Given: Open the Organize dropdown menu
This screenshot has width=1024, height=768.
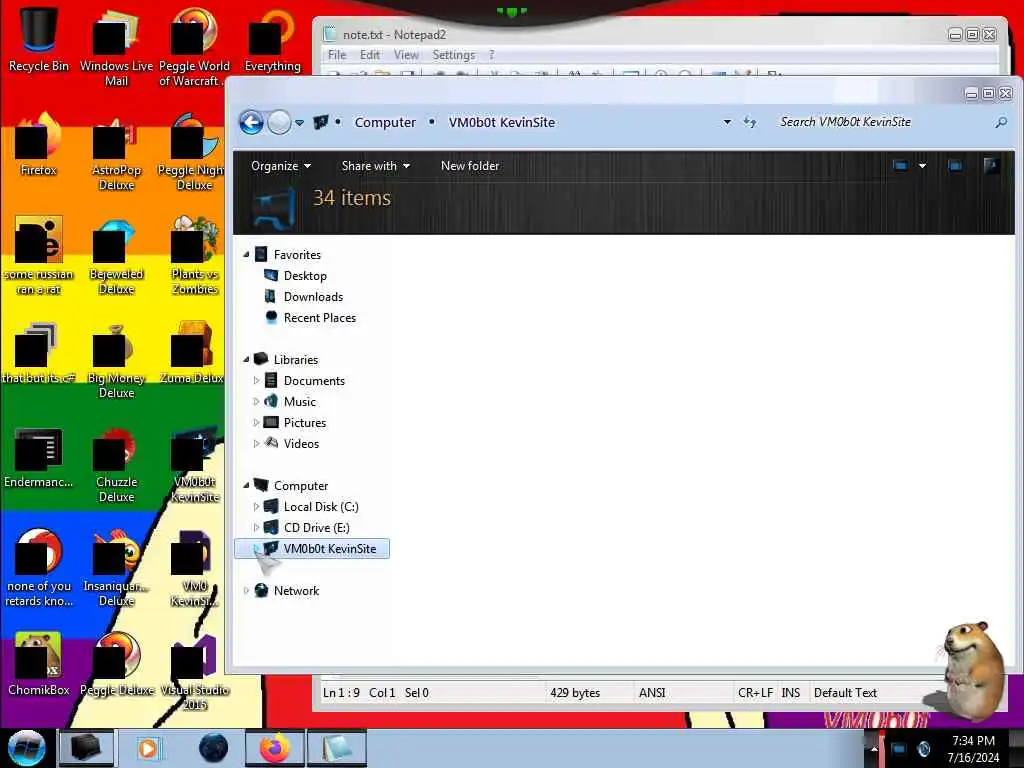Looking at the screenshot, I should (x=281, y=166).
